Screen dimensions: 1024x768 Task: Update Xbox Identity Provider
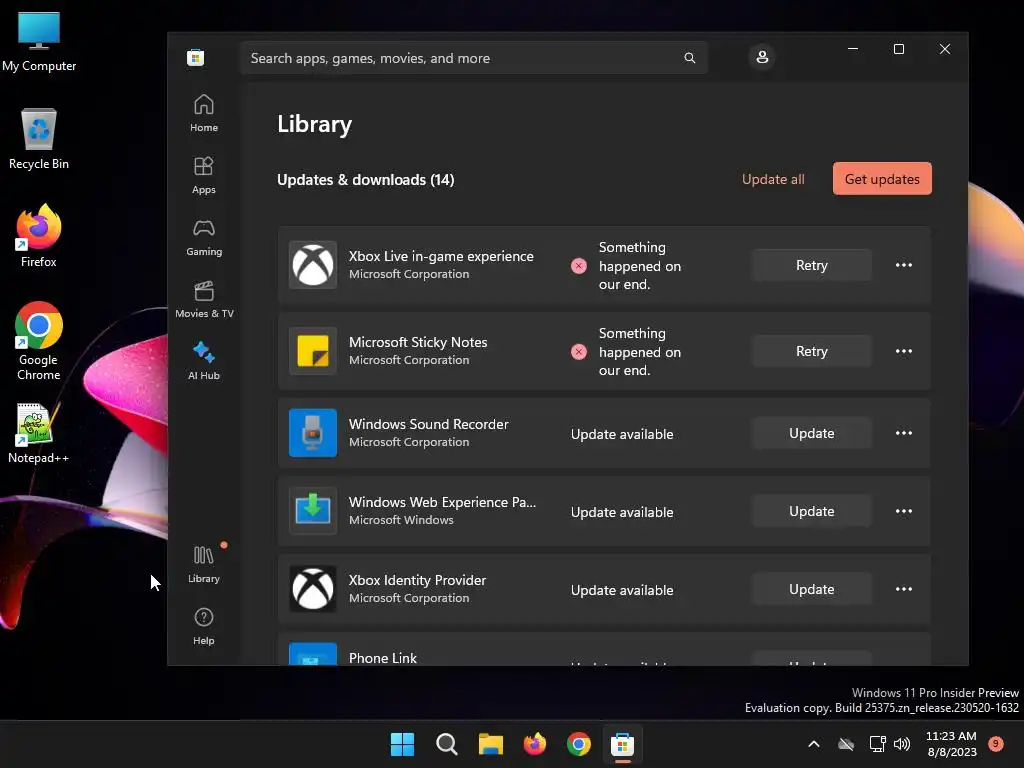tap(812, 589)
